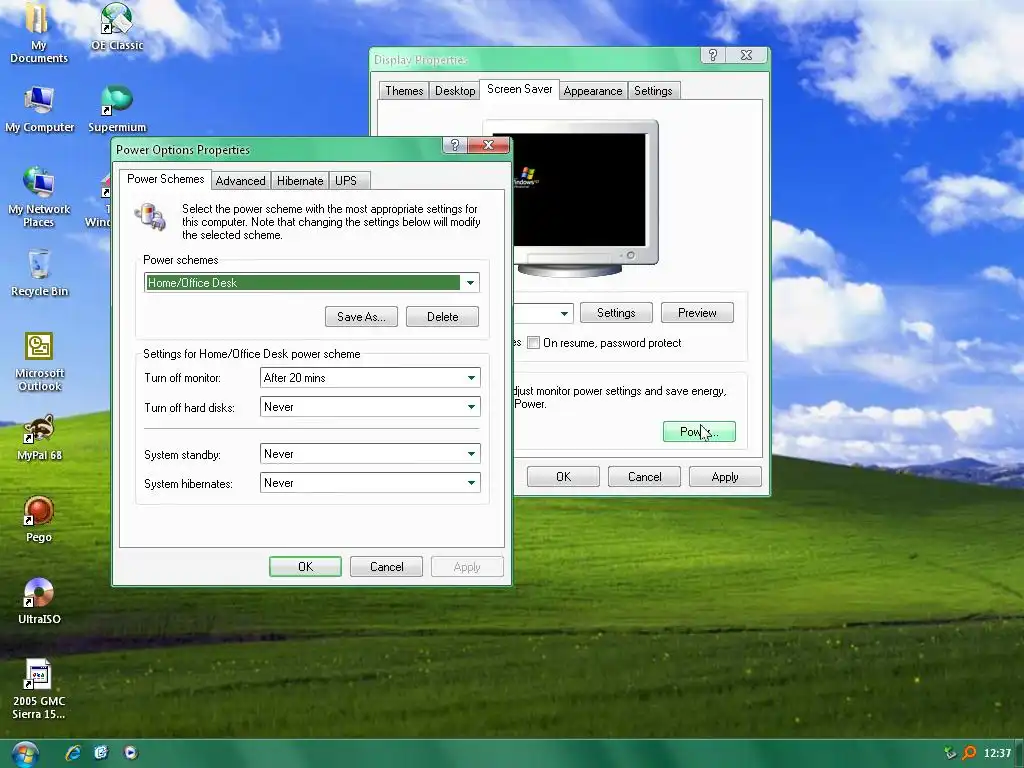Click OK in Display Properties
1024x768 pixels.
point(563,477)
